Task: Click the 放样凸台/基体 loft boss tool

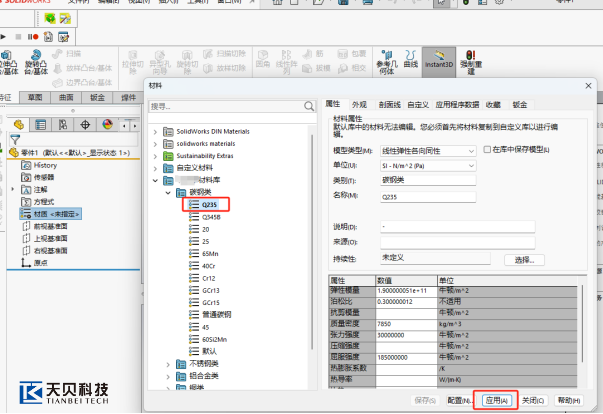Action: [83, 68]
